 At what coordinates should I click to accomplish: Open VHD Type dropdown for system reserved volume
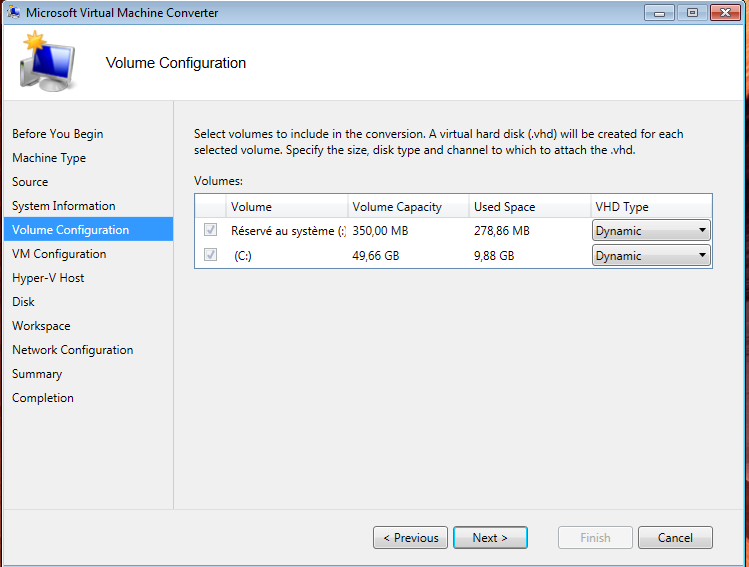651,230
